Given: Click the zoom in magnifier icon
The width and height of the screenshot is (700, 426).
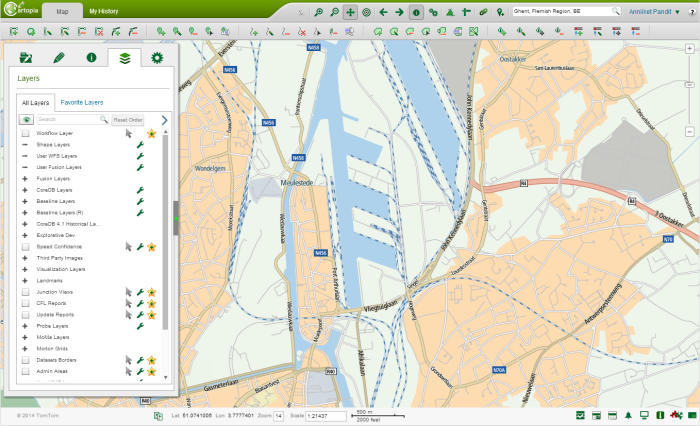Looking at the screenshot, I should (x=316, y=13).
